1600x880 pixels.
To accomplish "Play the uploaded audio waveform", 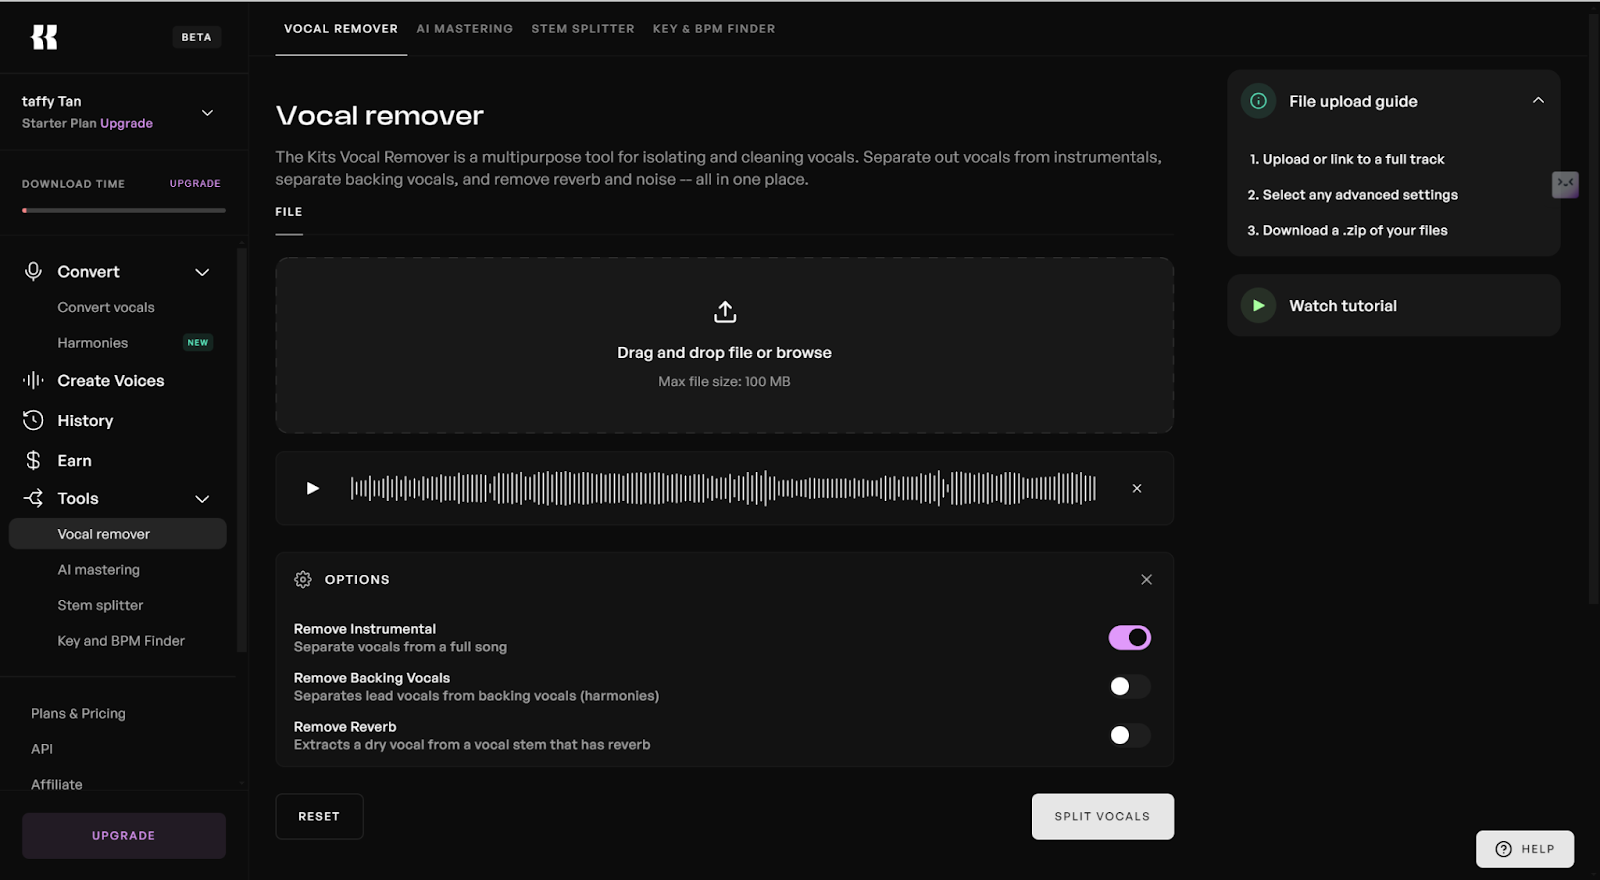I will [x=312, y=488].
